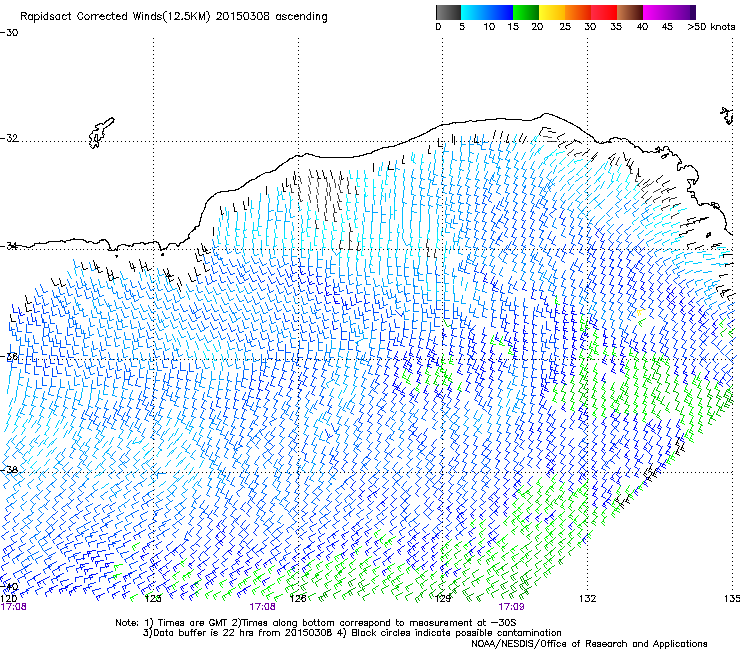Image resolution: width=740 pixels, height=650 pixels.
Task: Click the '135' longitude label
Action: (x=732, y=599)
